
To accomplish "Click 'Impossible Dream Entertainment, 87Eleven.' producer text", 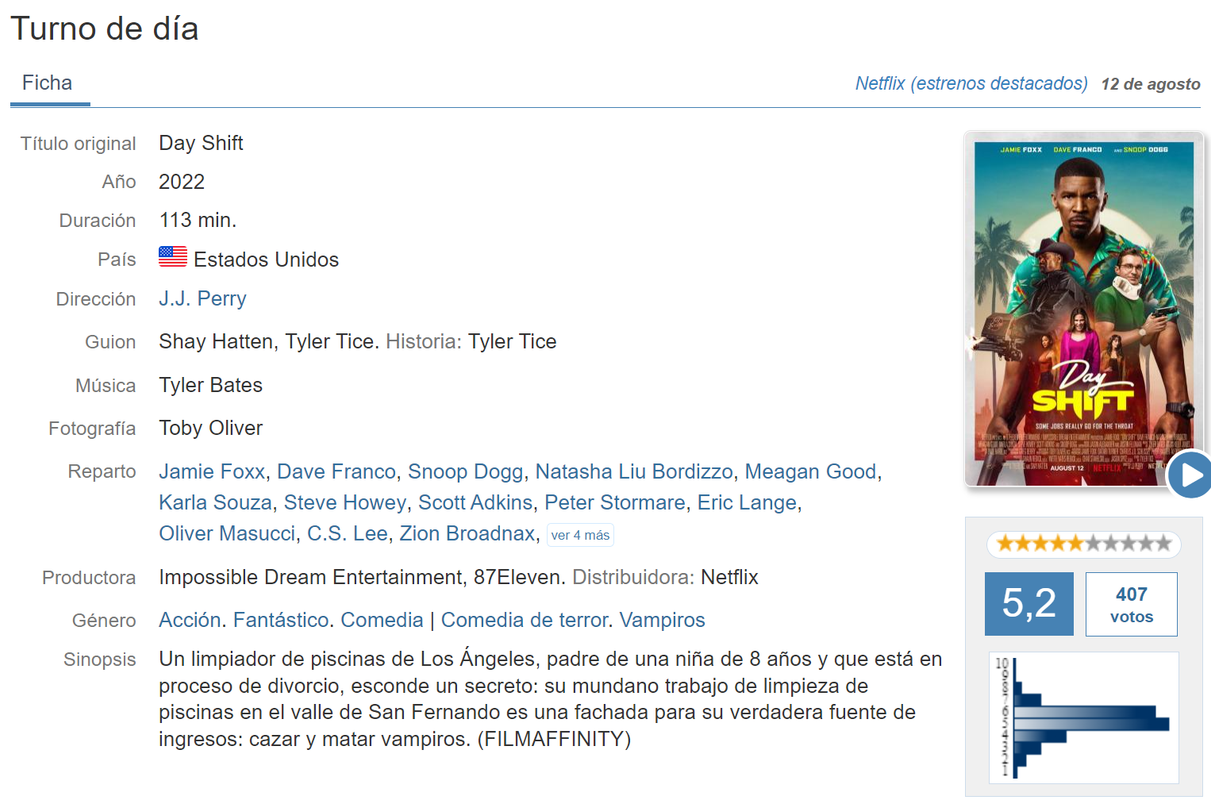I will [363, 577].
